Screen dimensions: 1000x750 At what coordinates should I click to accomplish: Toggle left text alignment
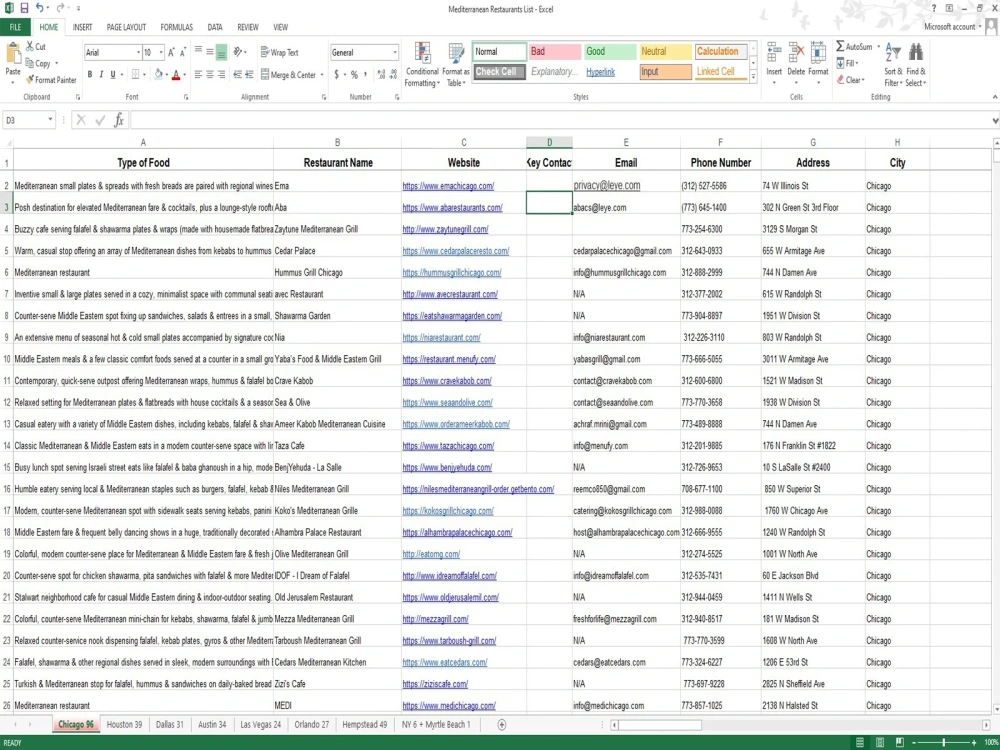tap(198, 75)
